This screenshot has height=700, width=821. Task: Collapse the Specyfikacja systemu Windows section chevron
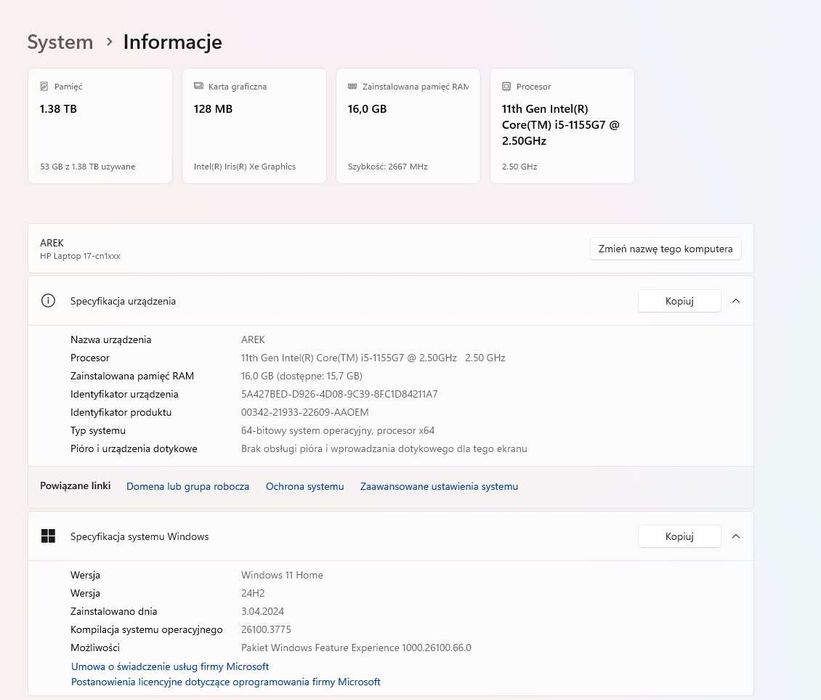coord(736,537)
